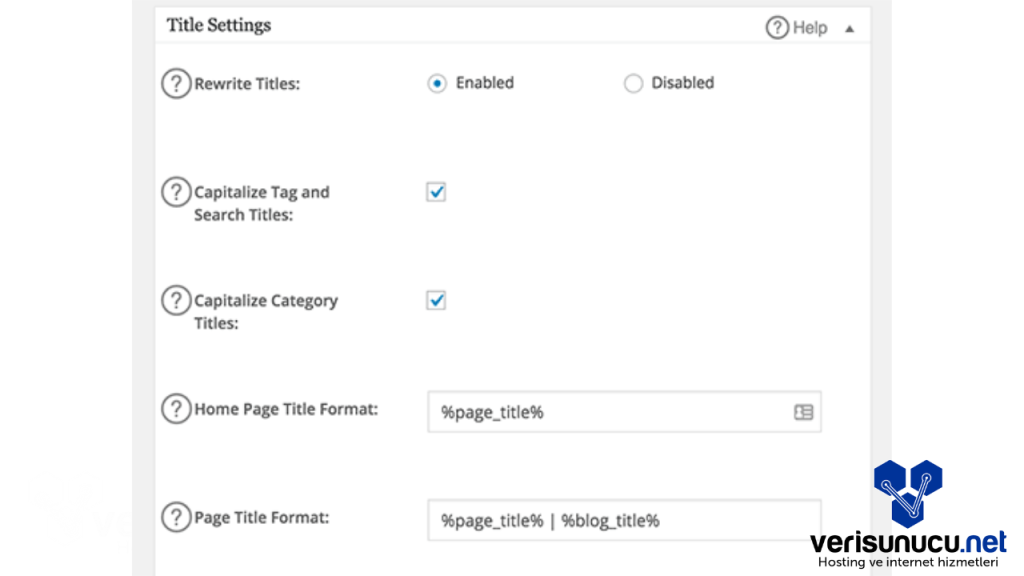
Task: Toggle the Capitalize Category Titles checkbox
Action: tap(436, 300)
